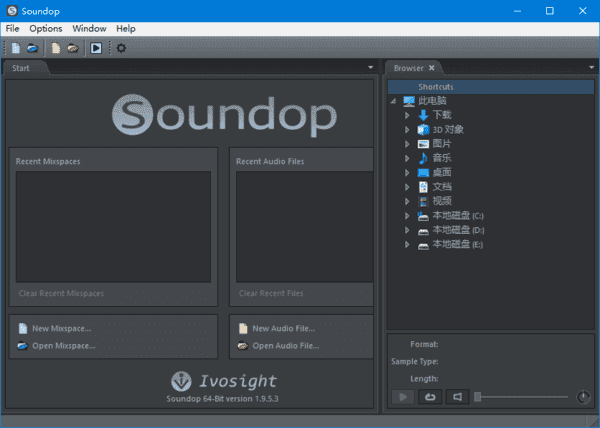Toggle loop playback in the Browser preview

click(430, 397)
